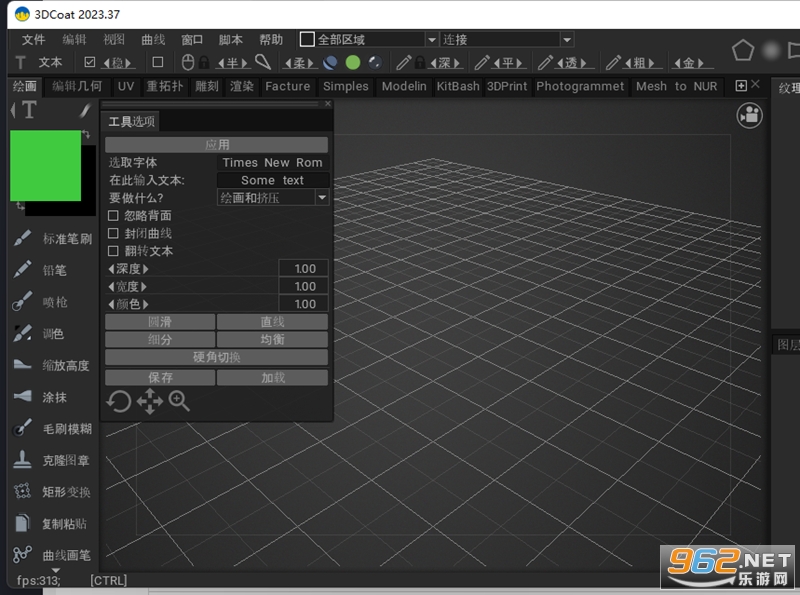The width and height of the screenshot is (800, 595).
Task: Open the 全部区域 dropdown arrow
Action: click(x=432, y=39)
